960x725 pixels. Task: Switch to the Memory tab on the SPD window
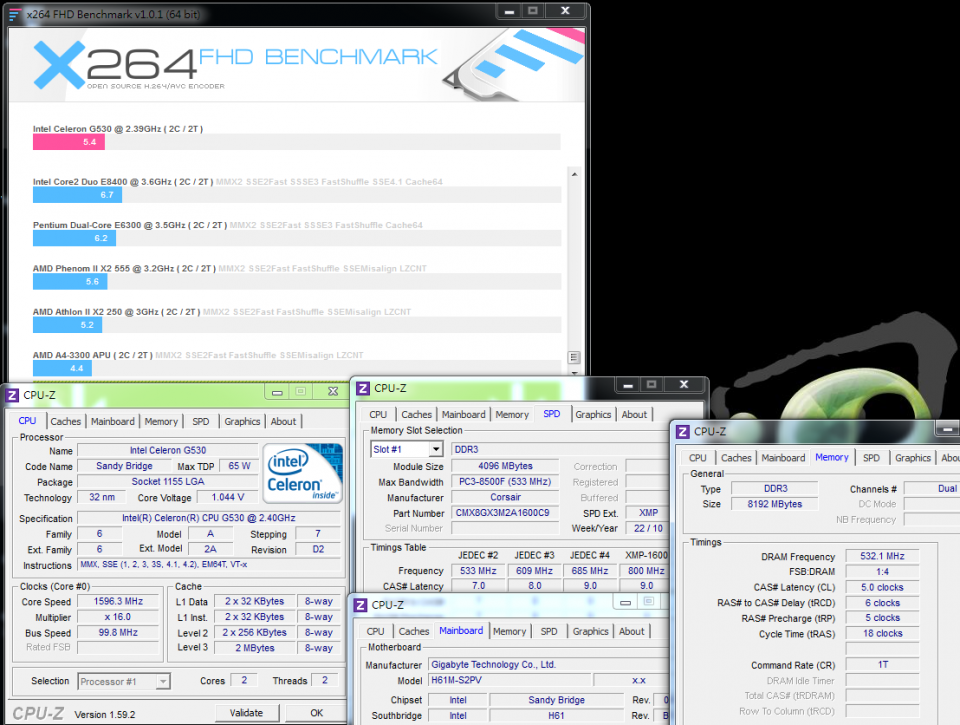click(x=512, y=414)
